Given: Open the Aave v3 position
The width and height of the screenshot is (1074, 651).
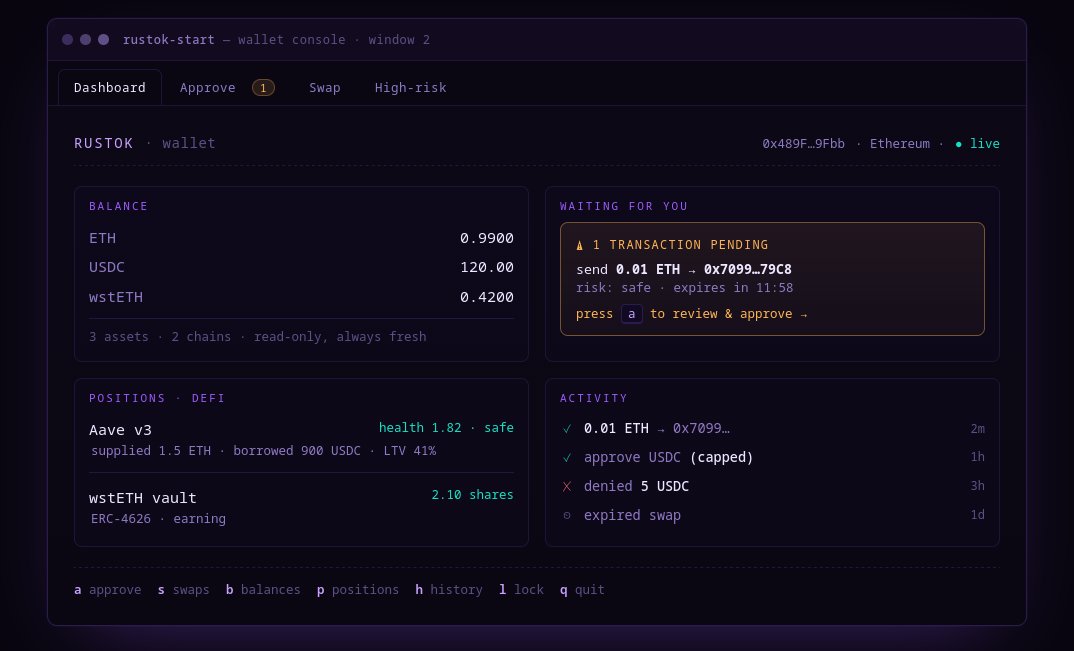Looking at the screenshot, I should click(121, 430).
